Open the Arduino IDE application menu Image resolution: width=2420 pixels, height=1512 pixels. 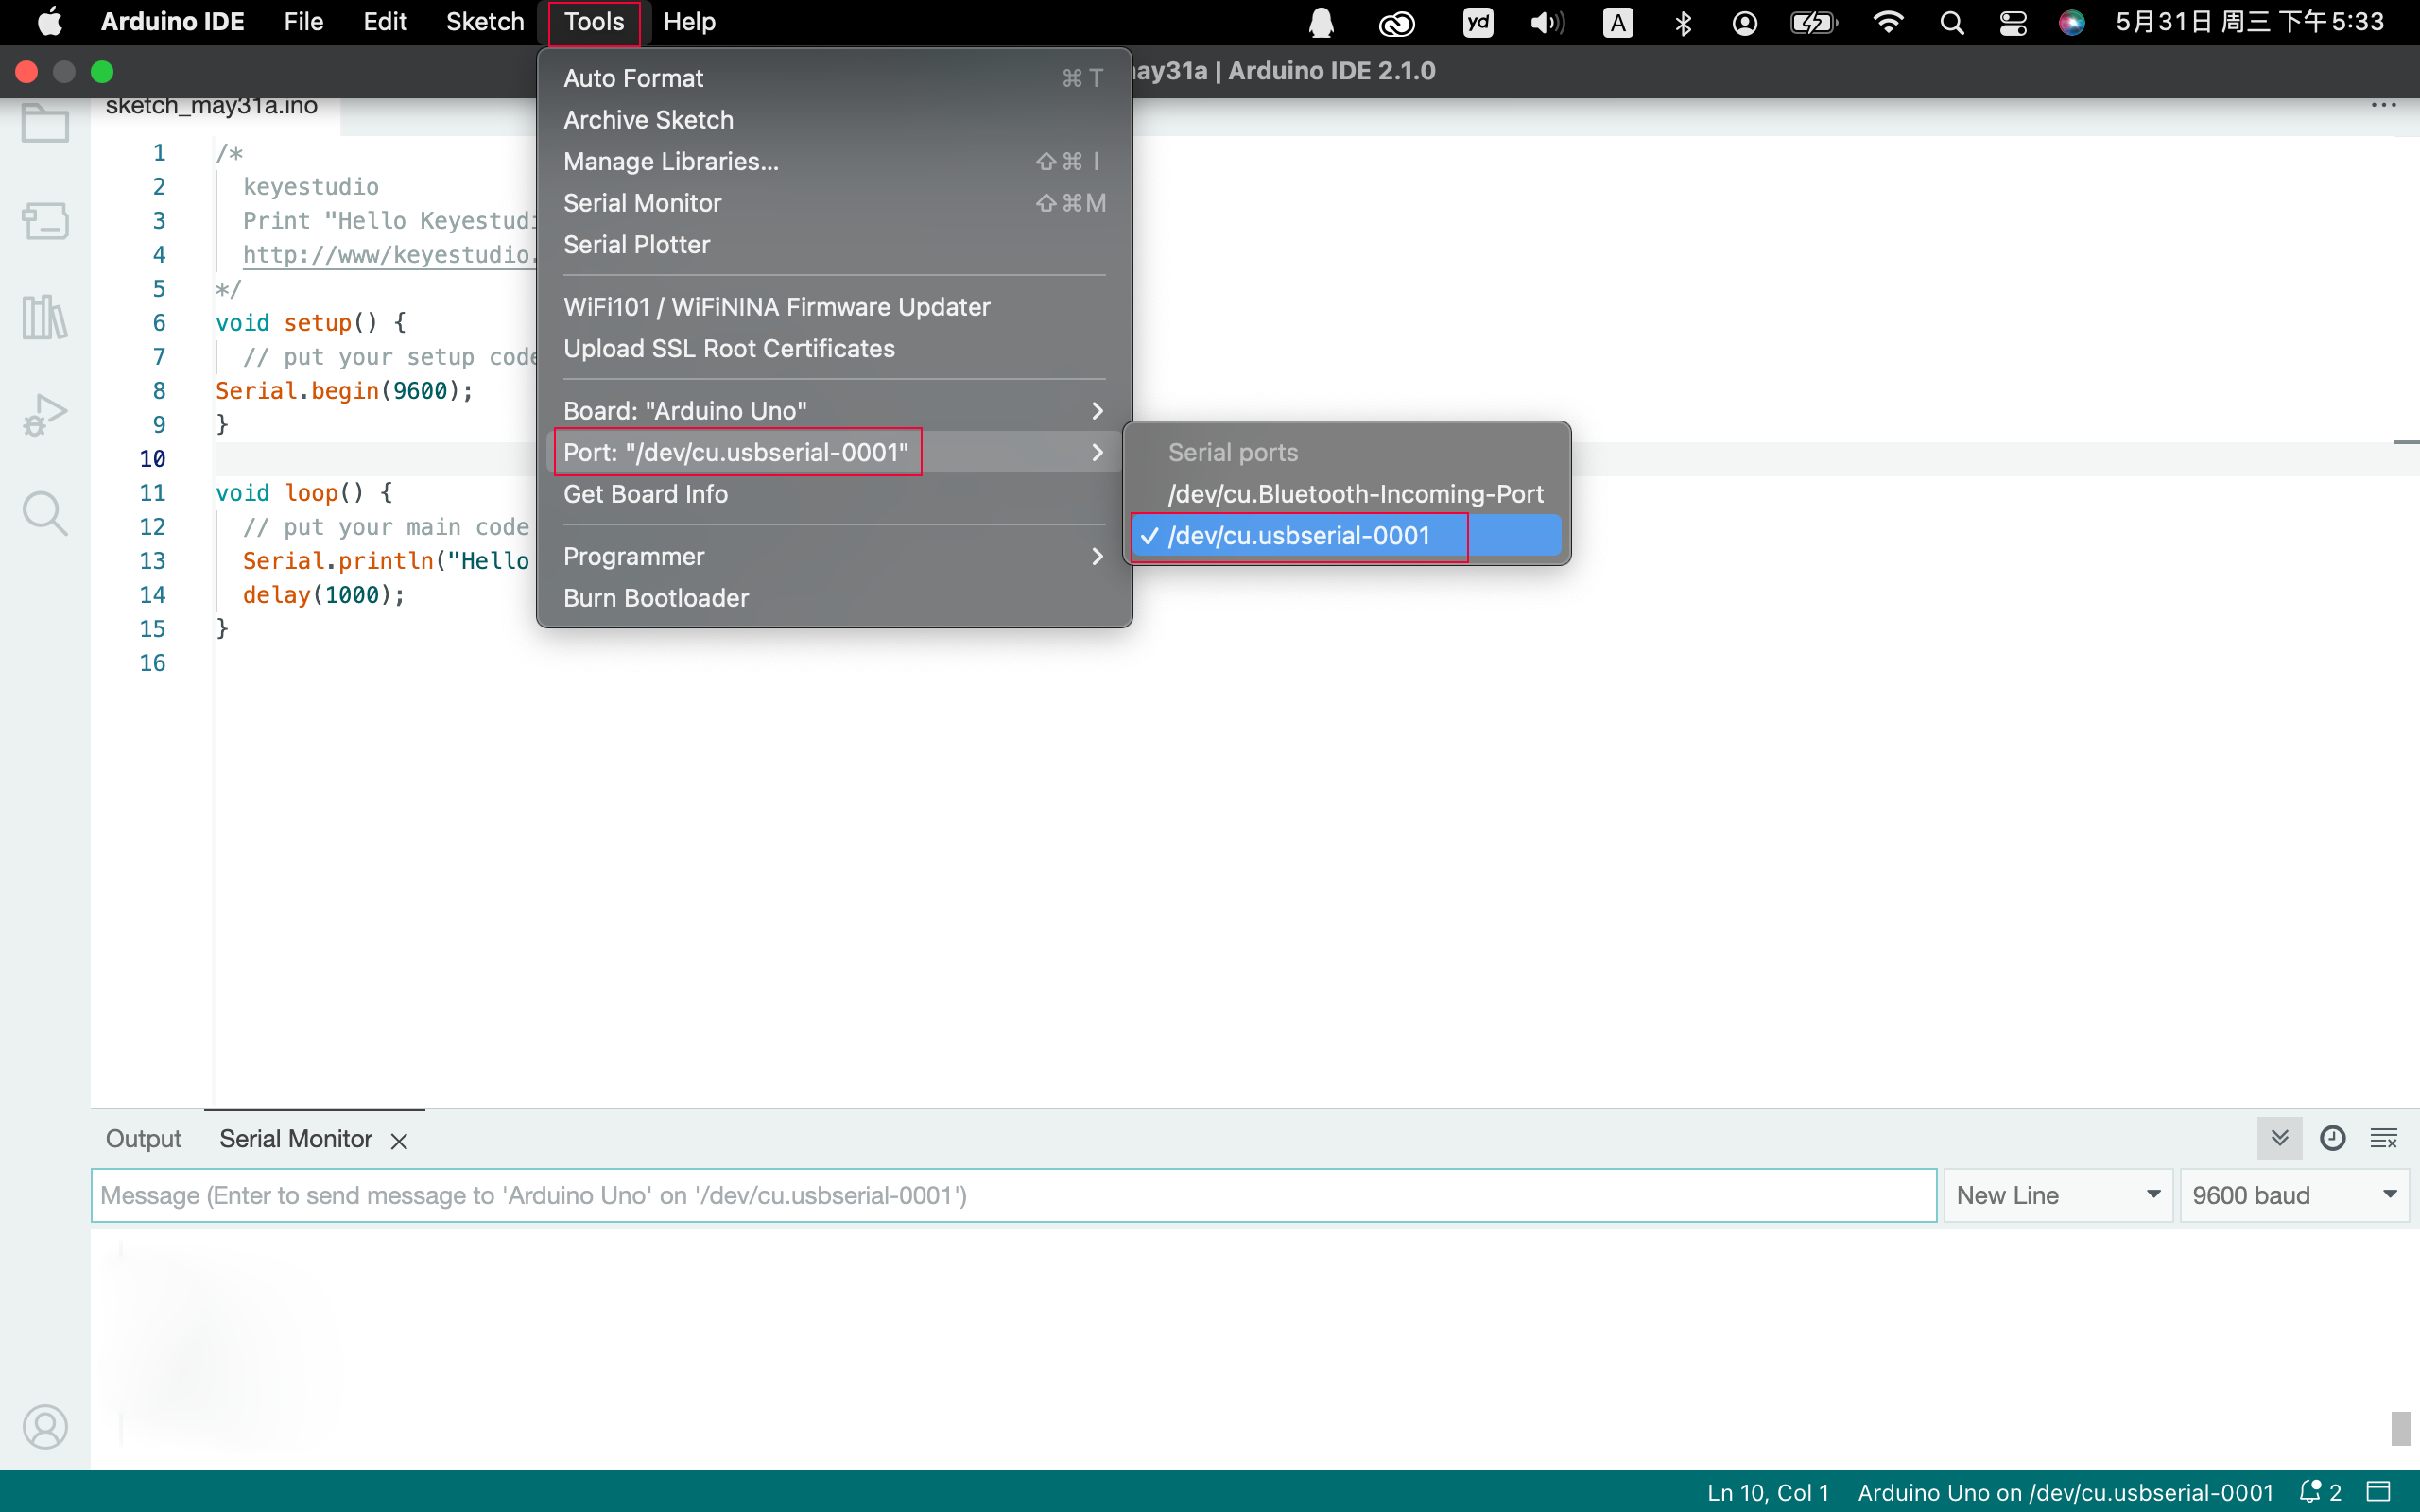click(172, 22)
